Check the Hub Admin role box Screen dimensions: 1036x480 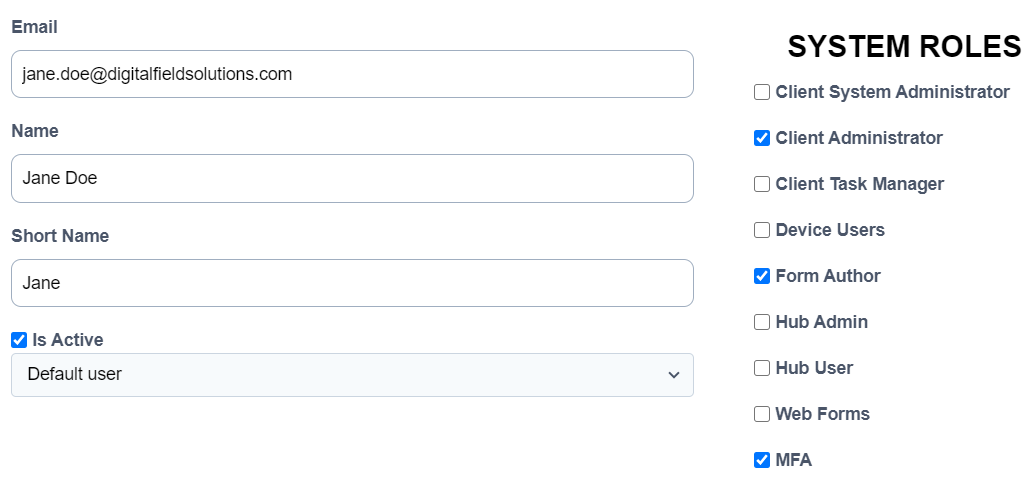click(762, 322)
